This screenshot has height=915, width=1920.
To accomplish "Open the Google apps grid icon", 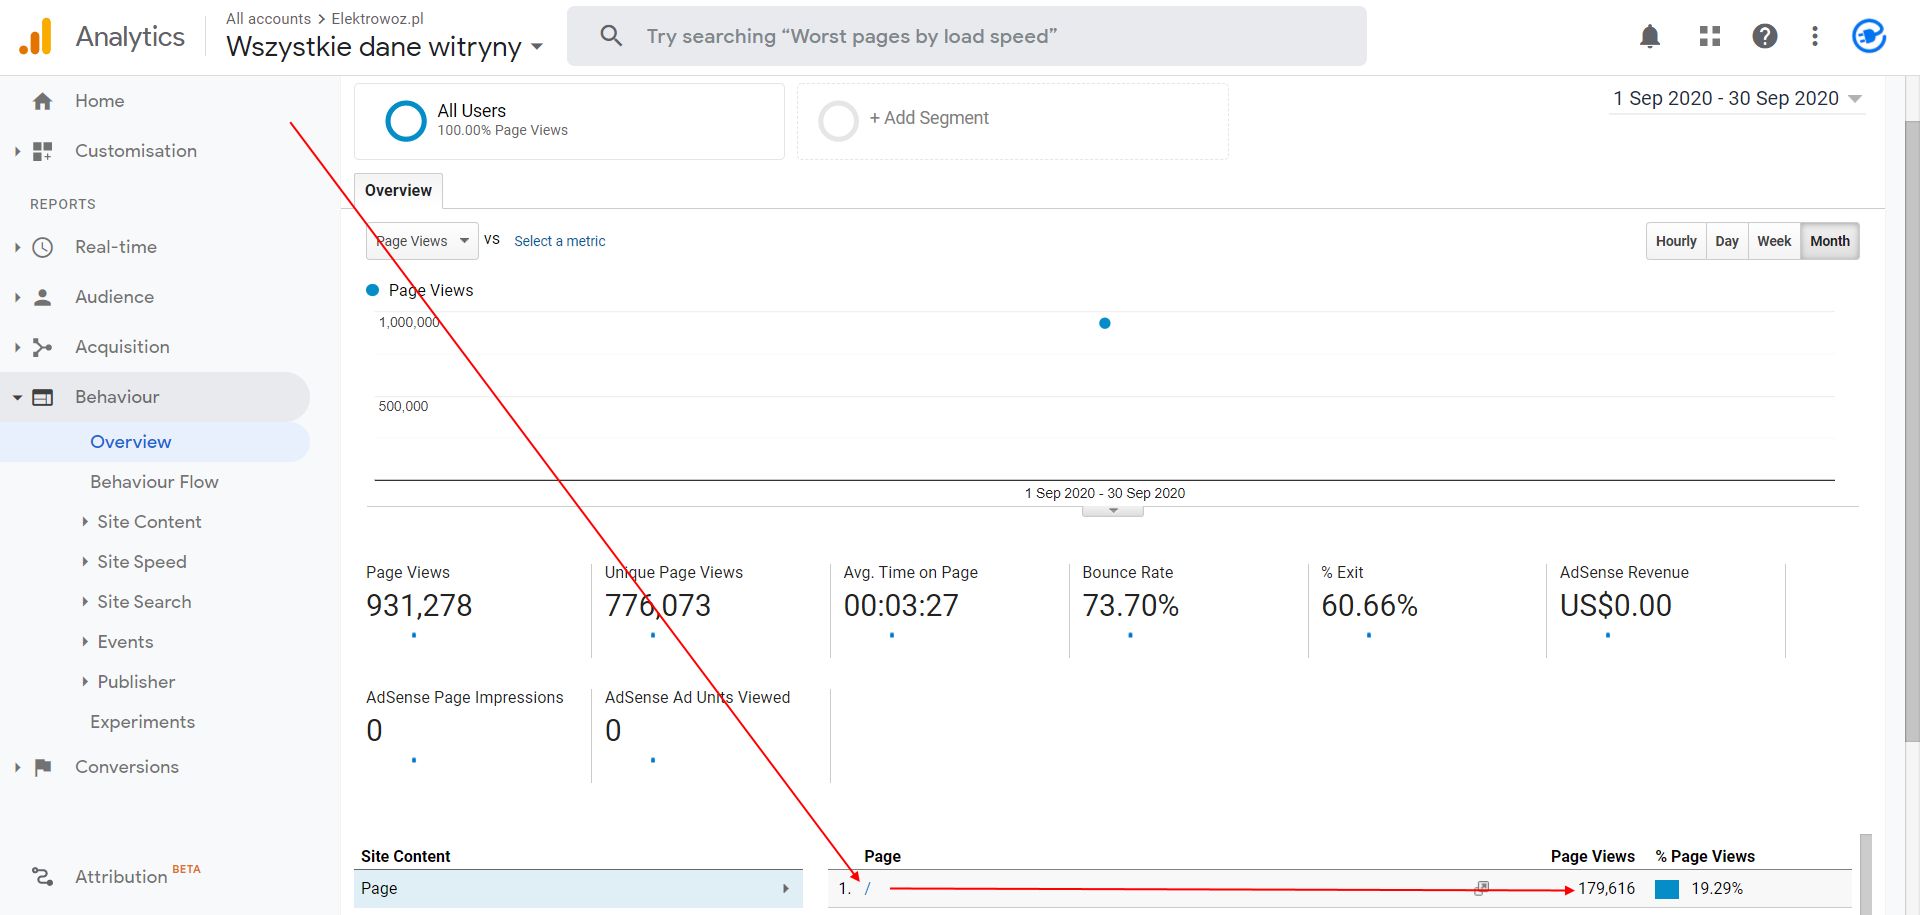I will pos(1710,37).
